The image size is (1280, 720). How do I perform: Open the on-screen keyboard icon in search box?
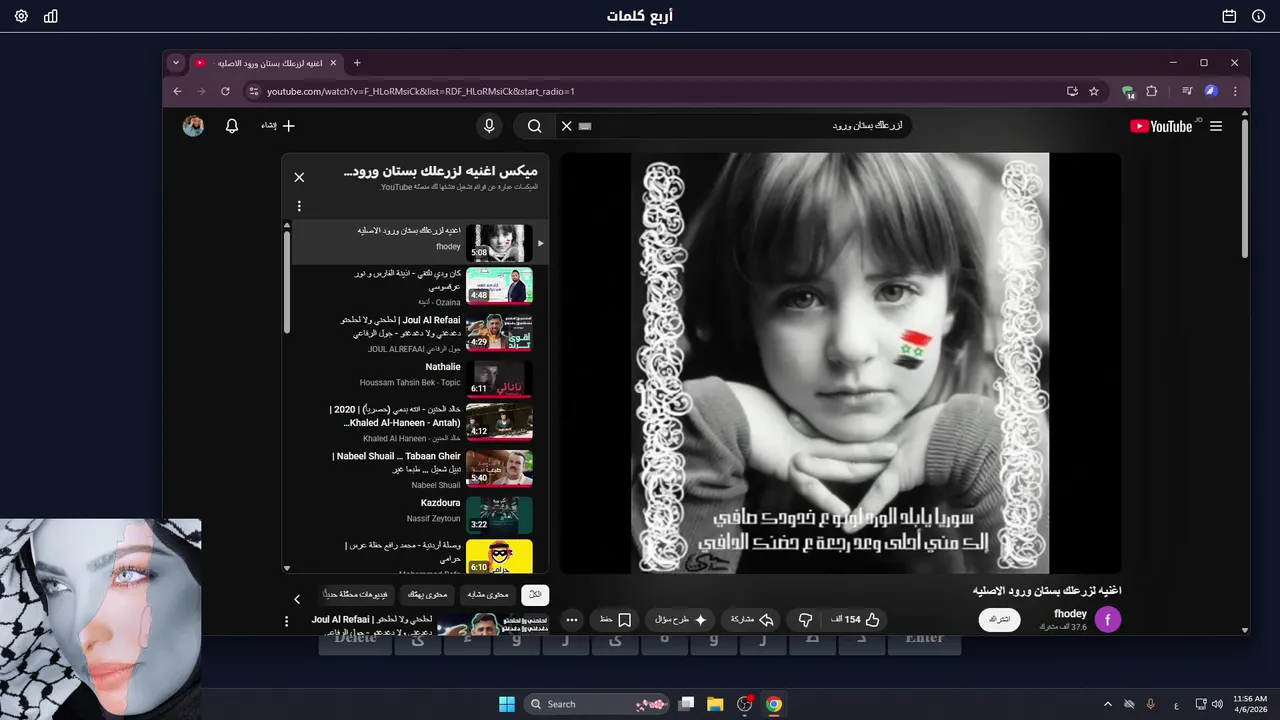(585, 126)
